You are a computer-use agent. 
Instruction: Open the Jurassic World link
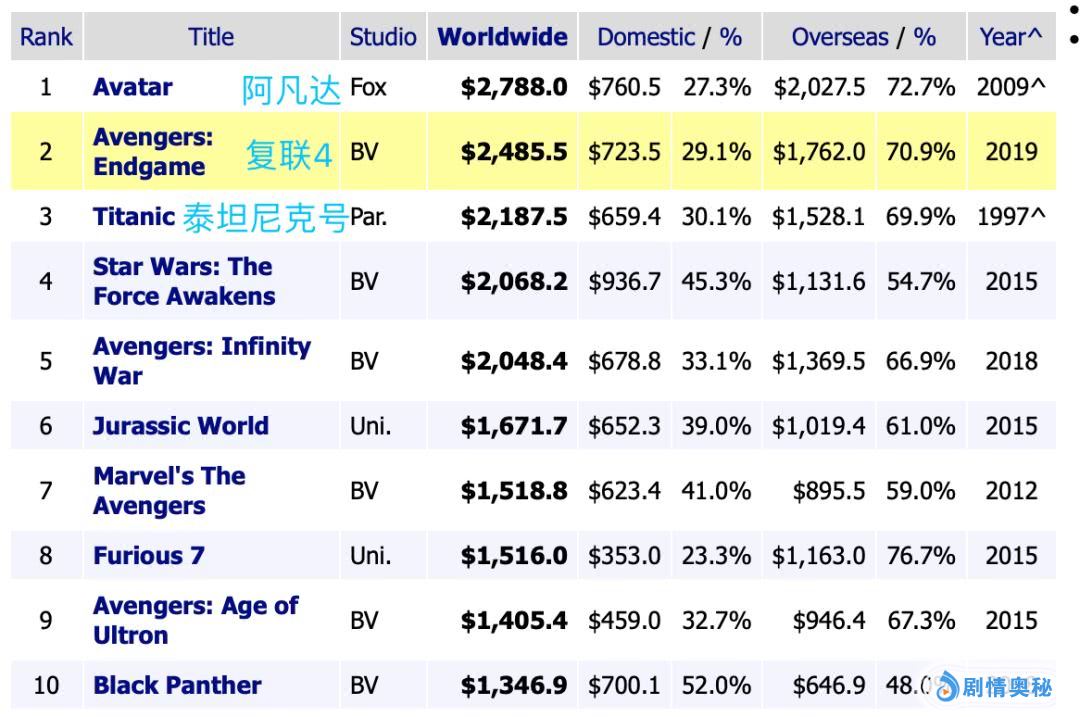(180, 426)
